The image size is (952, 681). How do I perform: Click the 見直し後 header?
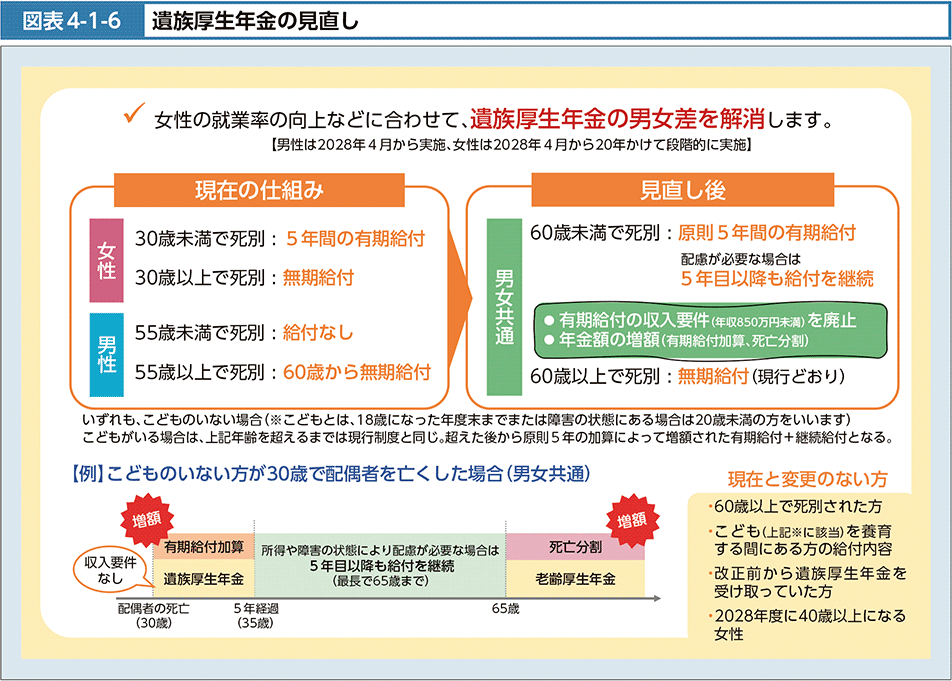pos(682,190)
